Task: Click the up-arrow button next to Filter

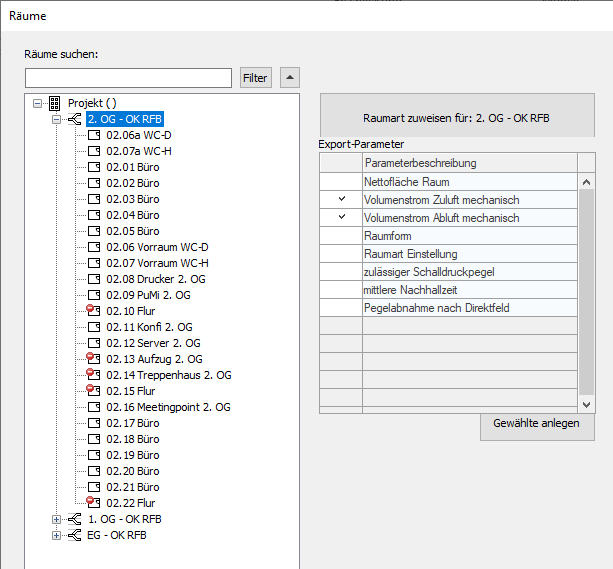Action: (290, 77)
